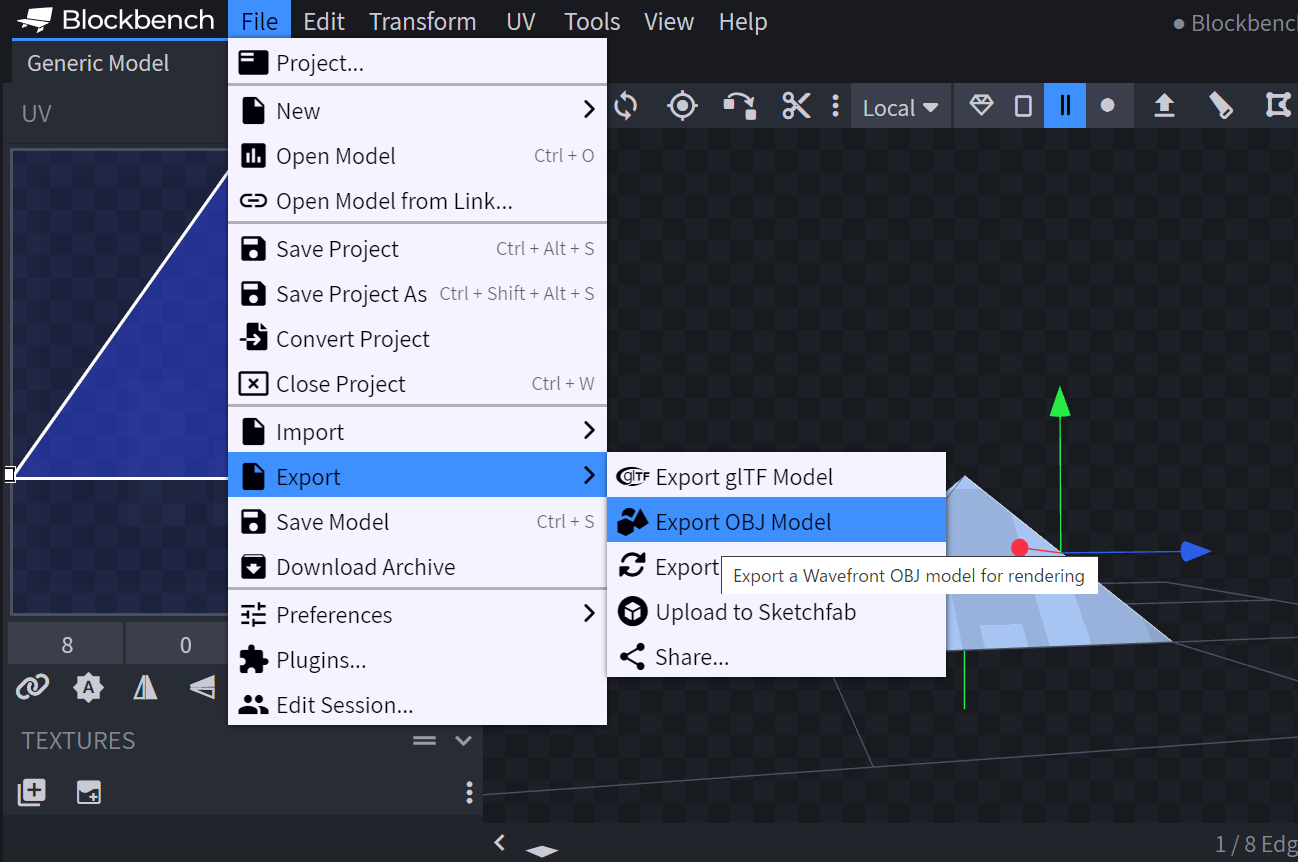Open the Textures panel three-dot menu
Screen dimensions: 1298x862
coord(469,793)
